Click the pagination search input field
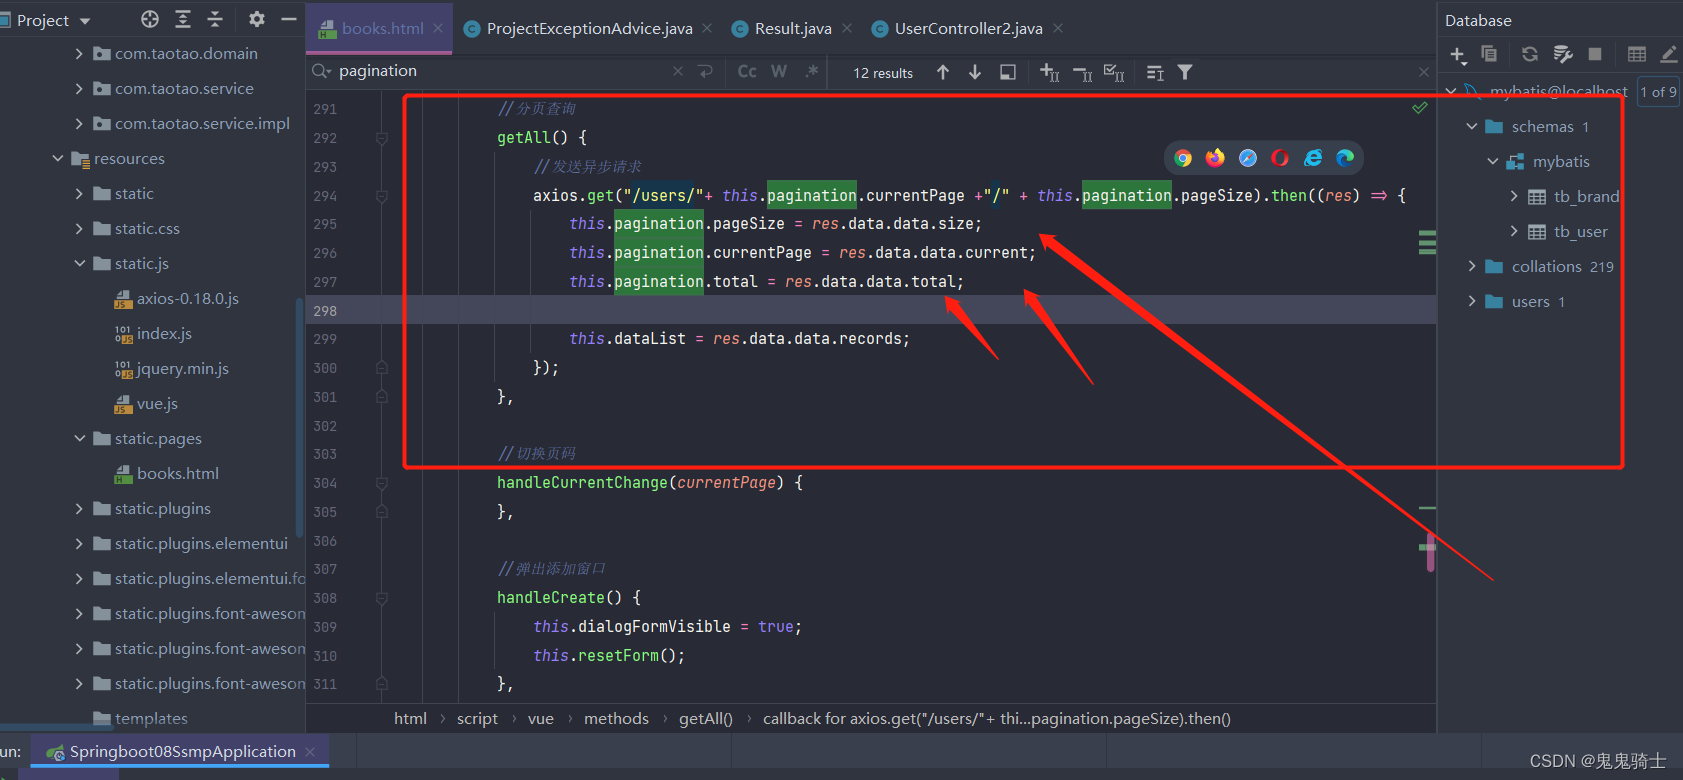Viewport: 1683px width, 780px height. pyautogui.click(x=500, y=71)
